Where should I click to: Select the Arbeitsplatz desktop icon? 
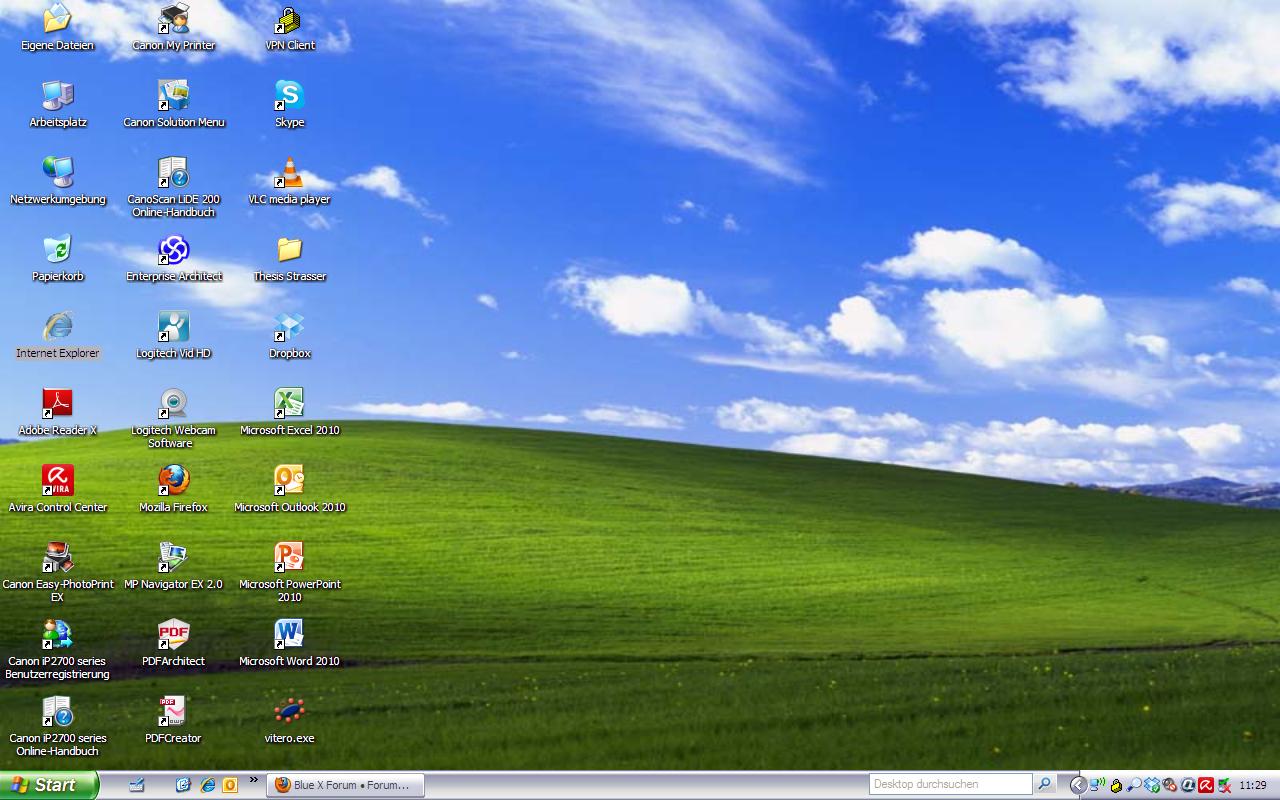[58, 105]
